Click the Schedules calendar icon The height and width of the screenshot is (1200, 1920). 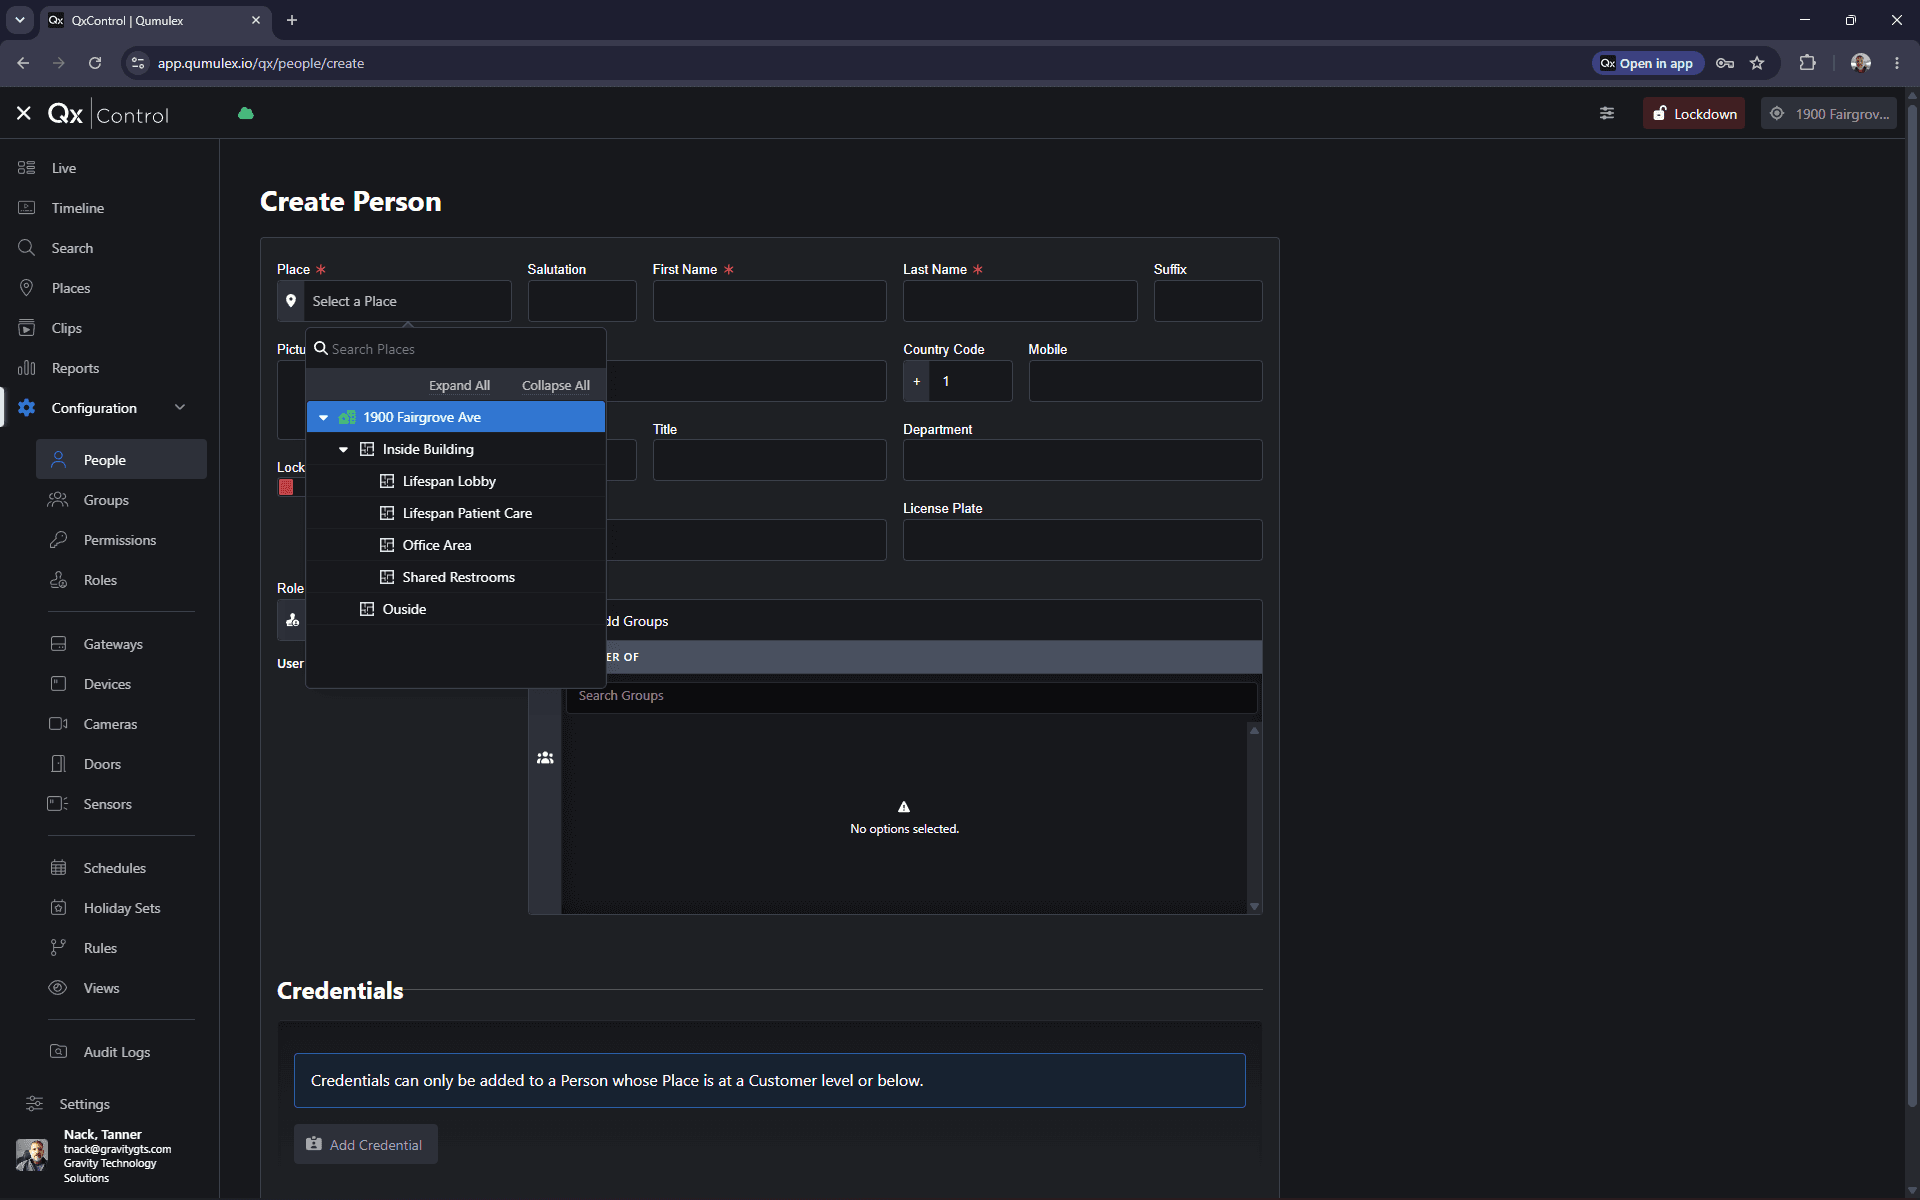(x=58, y=868)
